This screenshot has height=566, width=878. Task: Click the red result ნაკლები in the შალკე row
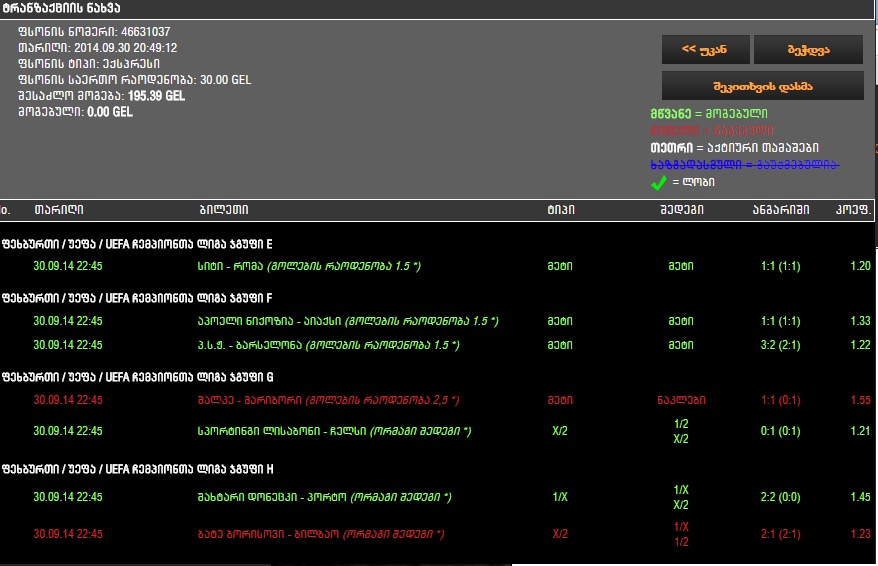[681, 400]
